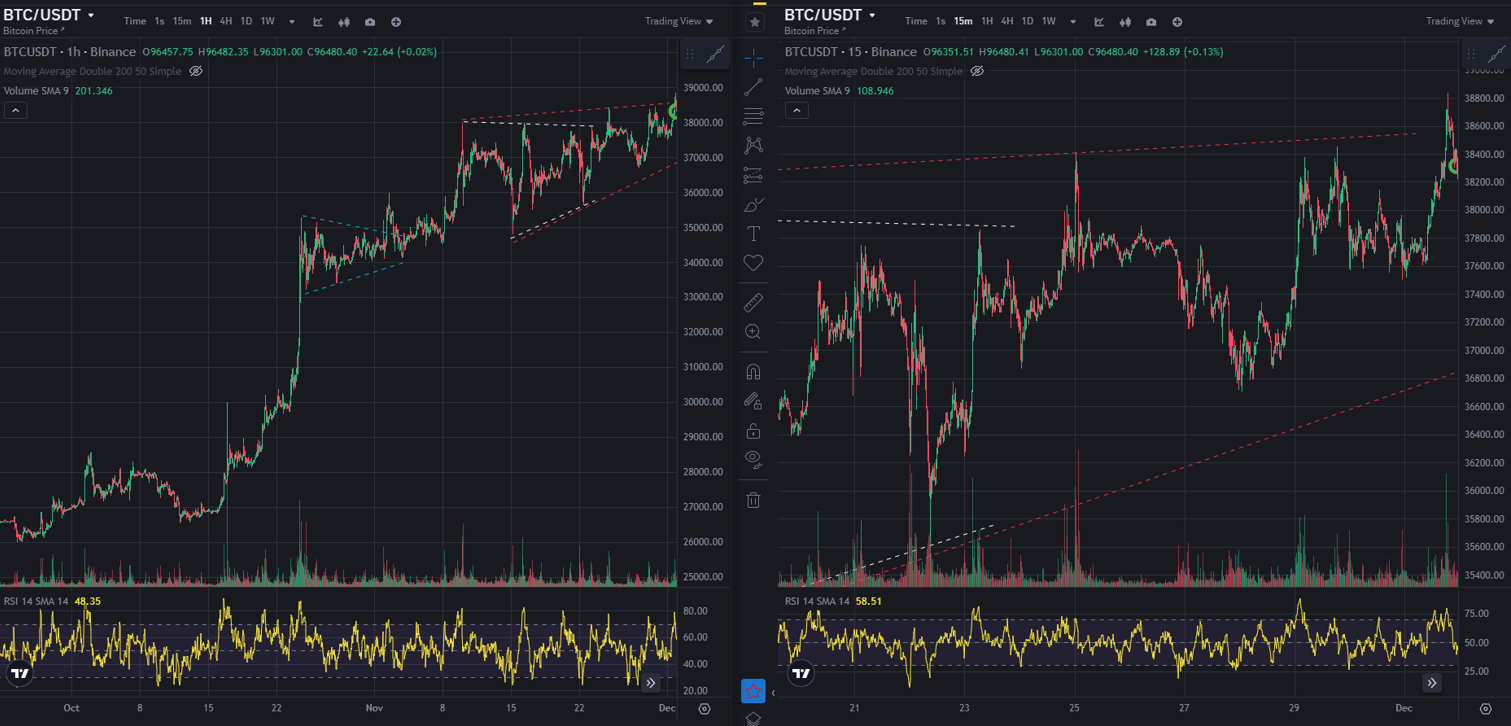Click BTCUSDT 1h Binance symbol legend
The image size is (1511, 726).
tap(70, 51)
